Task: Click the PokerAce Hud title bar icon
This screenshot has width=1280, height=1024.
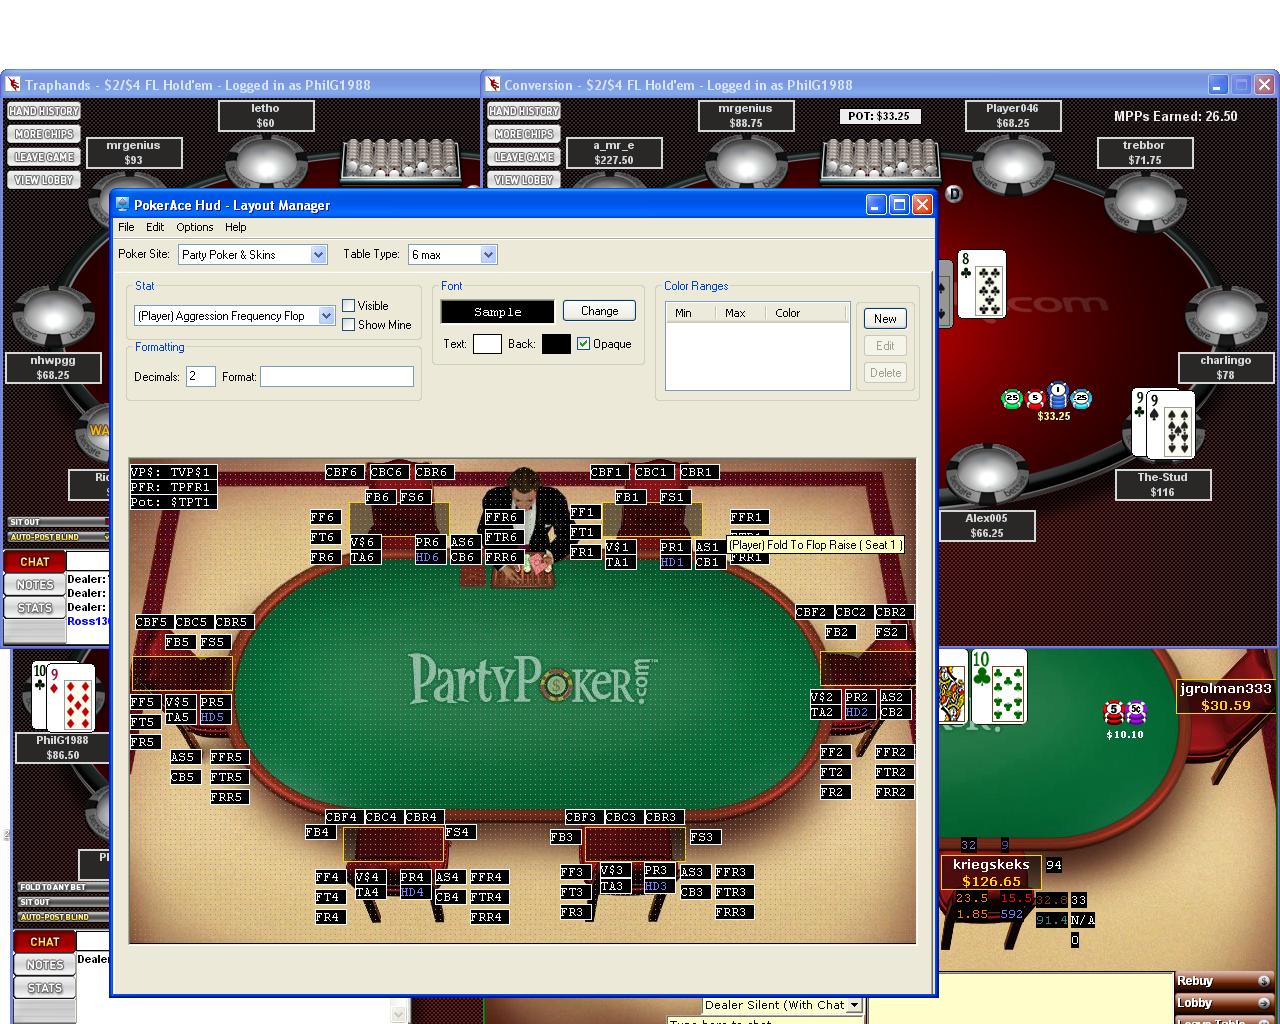Action: click(123, 204)
